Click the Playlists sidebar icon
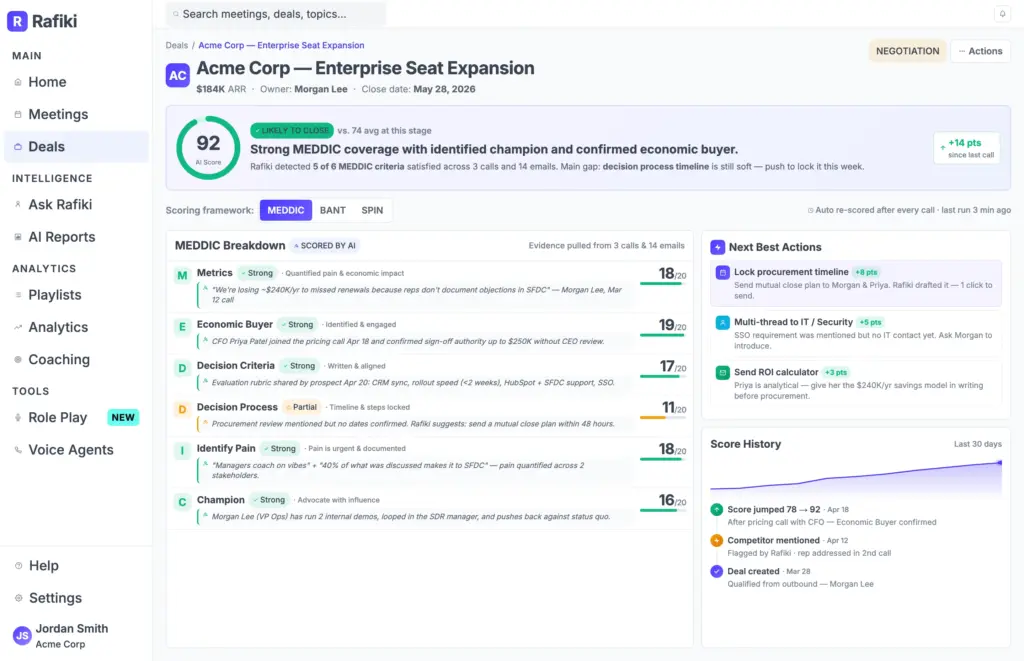The height and width of the screenshot is (661, 1024). pyautogui.click(x=18, y=295)
